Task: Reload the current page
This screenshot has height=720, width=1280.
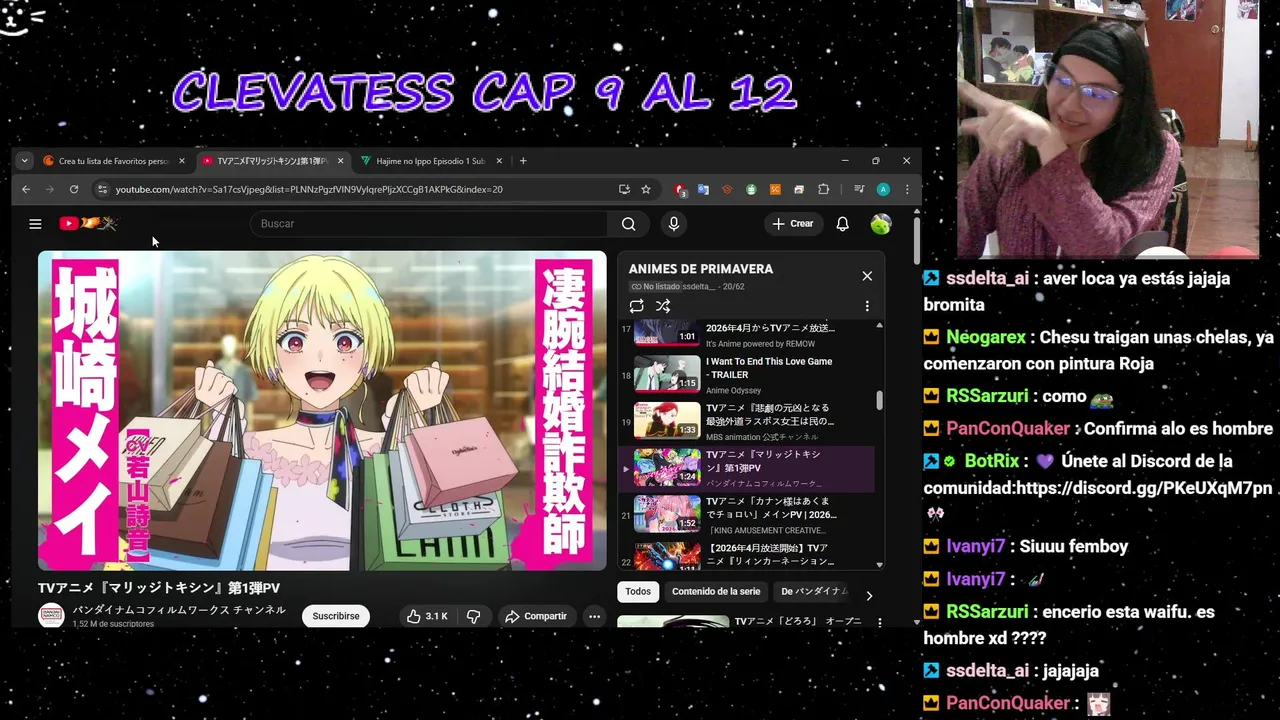Action: pos(74,189)
